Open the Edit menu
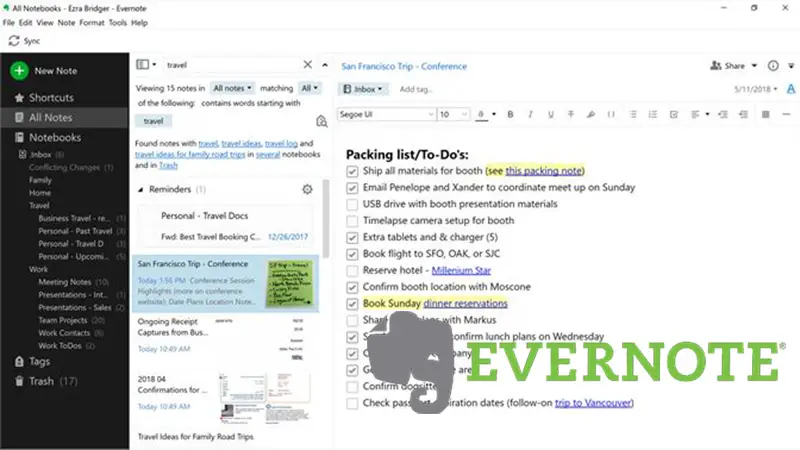Image resolution: width=800 pixels, height=450 pixels. click(x=26, y=22)
